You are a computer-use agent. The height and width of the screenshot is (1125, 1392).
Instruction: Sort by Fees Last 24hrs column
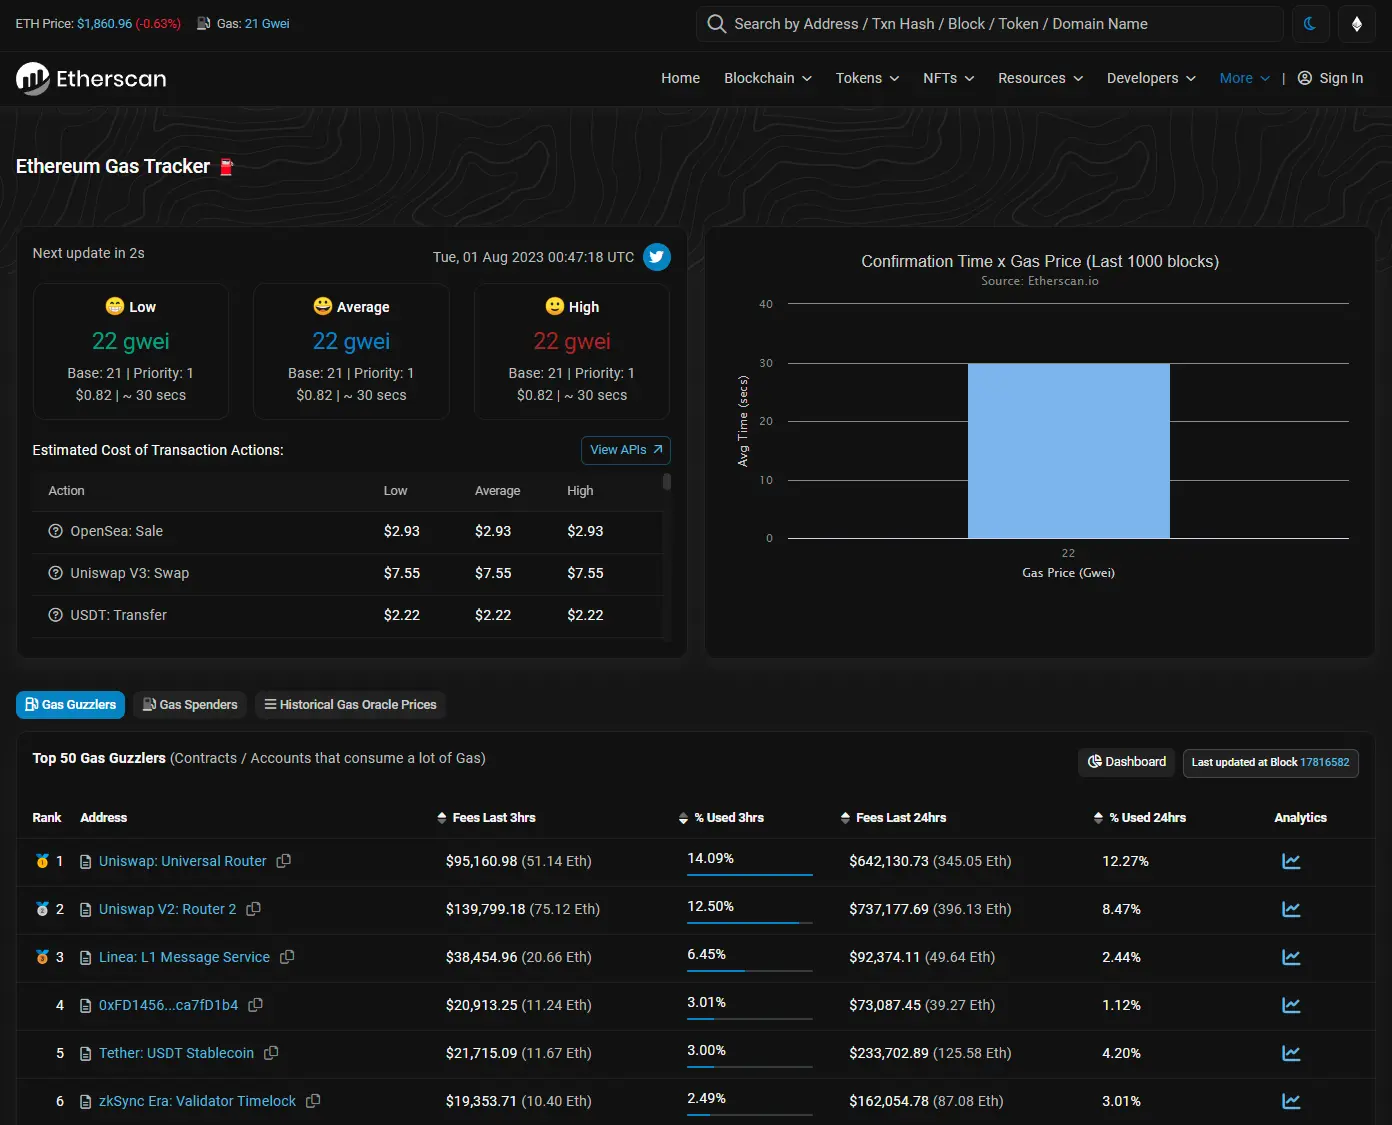click(894, 818)
